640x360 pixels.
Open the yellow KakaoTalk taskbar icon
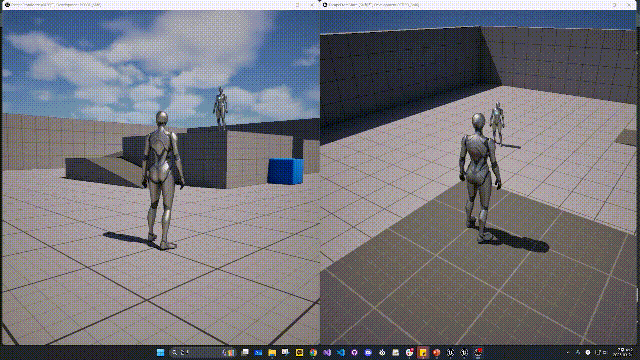pos(299,353)
